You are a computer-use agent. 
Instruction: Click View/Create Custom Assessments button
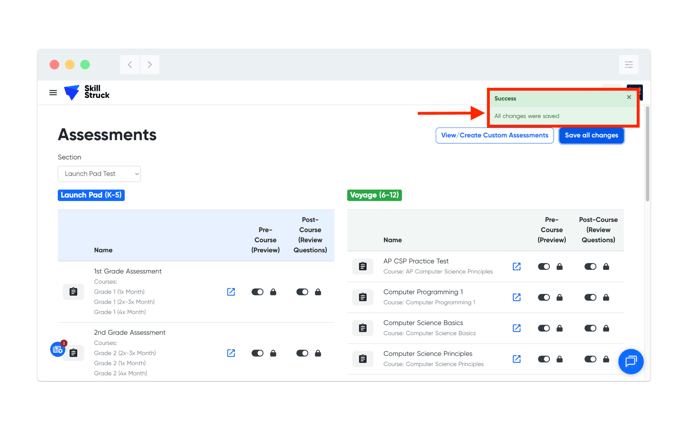click(494, 135)
